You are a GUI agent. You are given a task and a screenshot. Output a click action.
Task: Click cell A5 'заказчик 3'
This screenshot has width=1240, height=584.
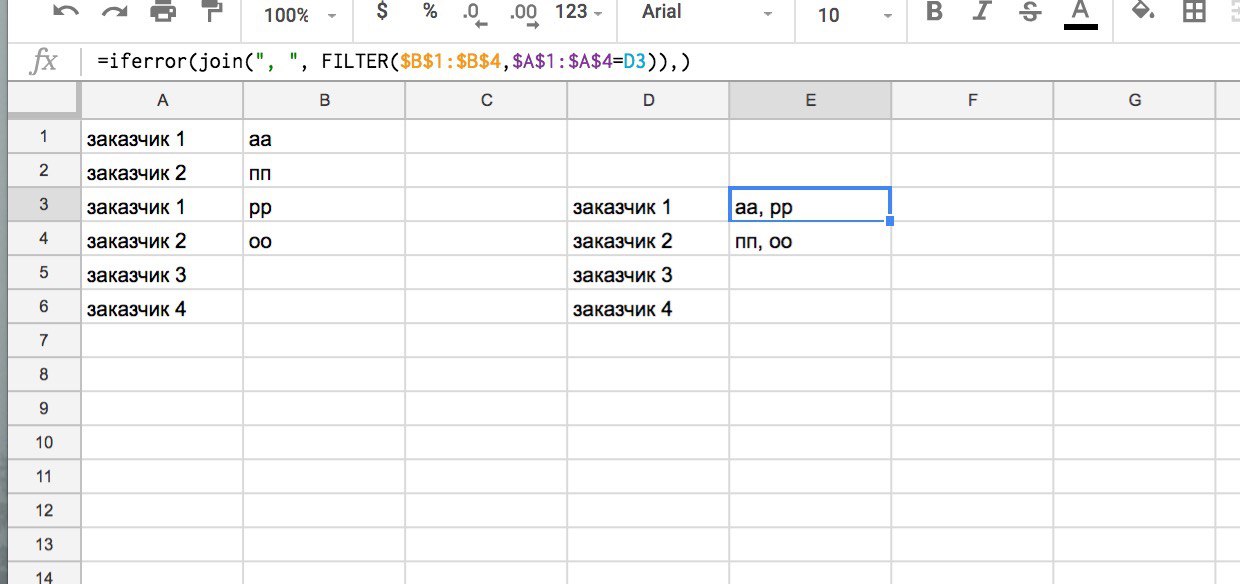coord(162,275)
